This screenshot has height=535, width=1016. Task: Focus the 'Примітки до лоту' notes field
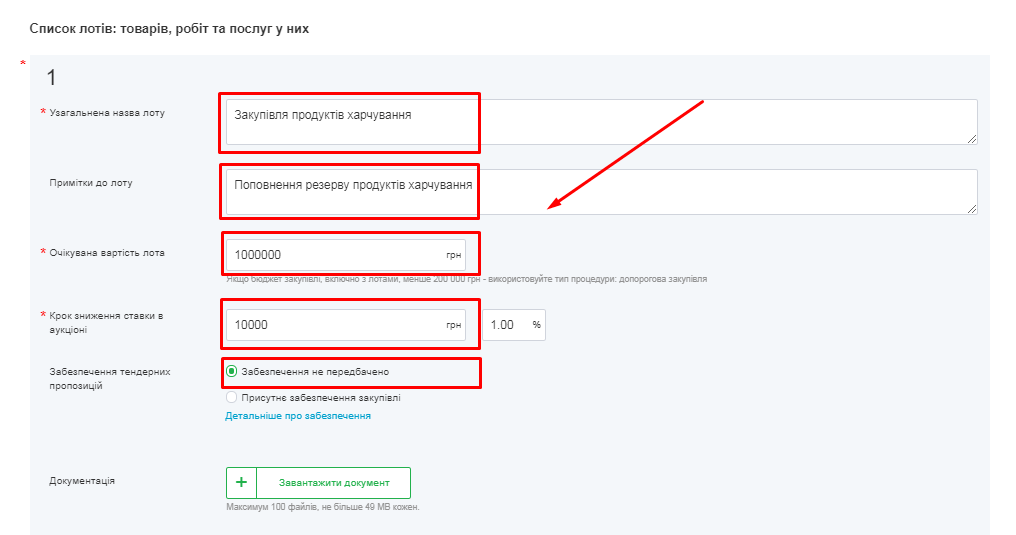coord(600,191)
